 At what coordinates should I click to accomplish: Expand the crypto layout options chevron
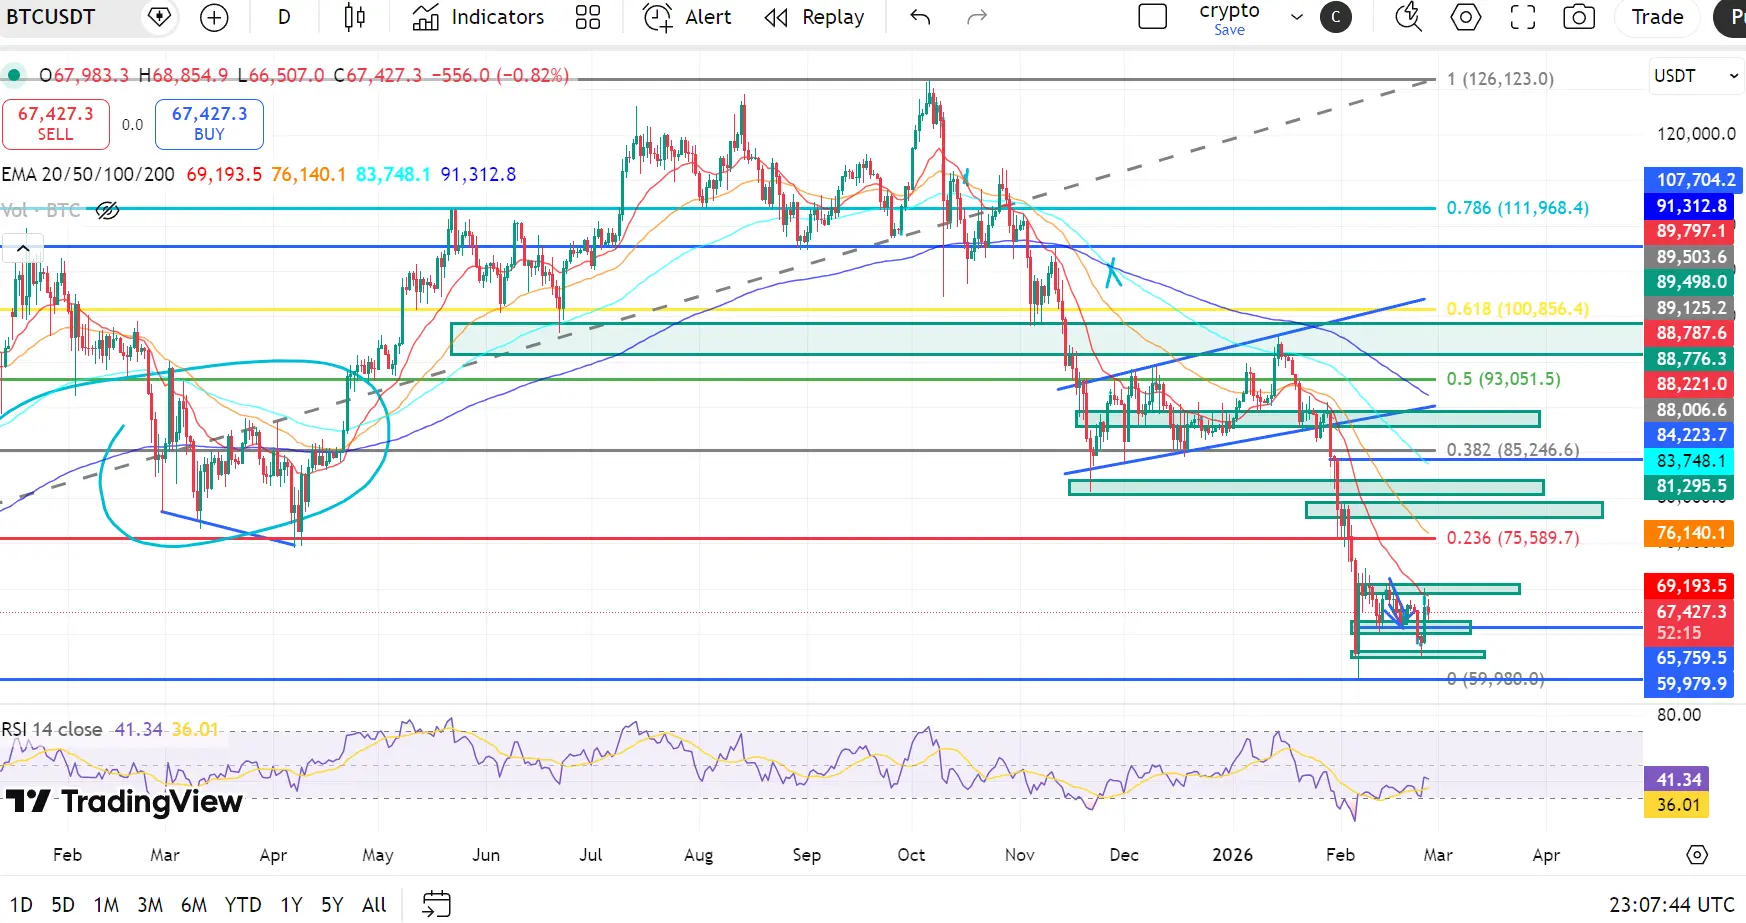(1297, 17)
